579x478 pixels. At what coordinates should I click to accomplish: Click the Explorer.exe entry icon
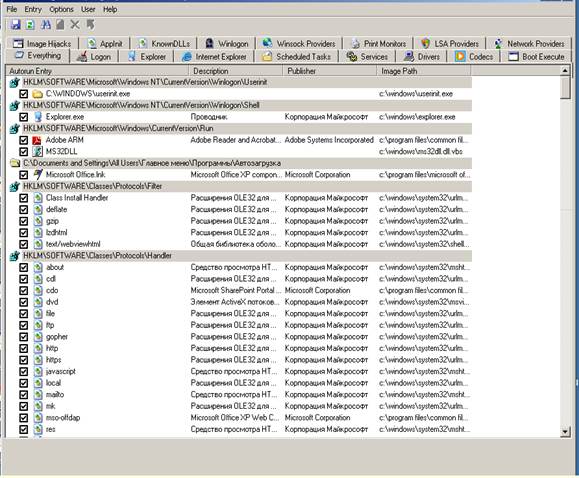(38, 117)
